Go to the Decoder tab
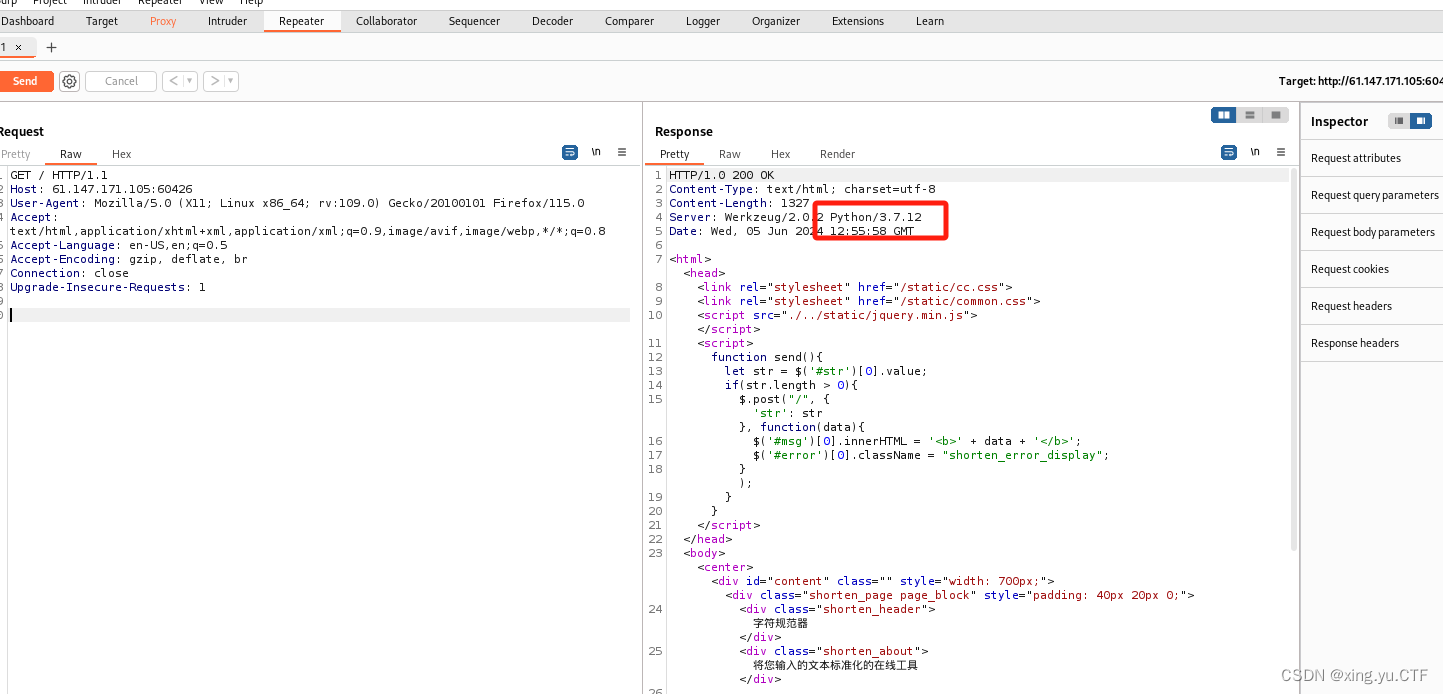Viewport: 1443px width, 694px height. coord(552,21)
